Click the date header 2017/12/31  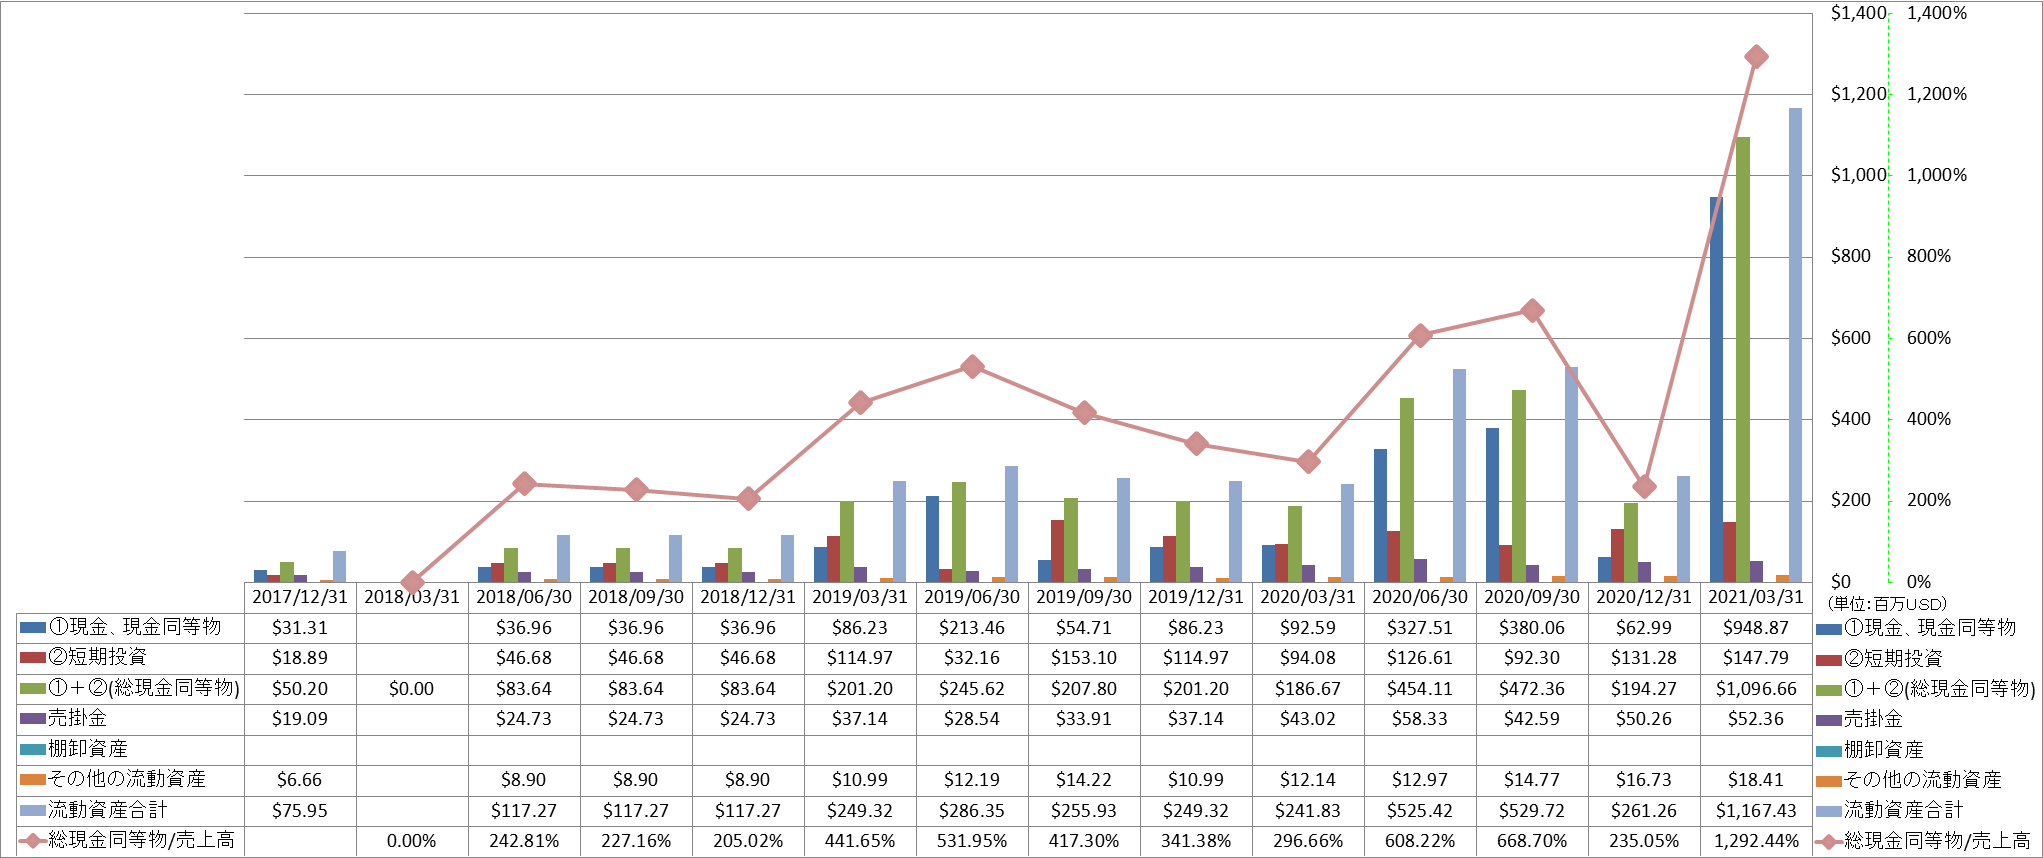pyautogui.click(x=300, y=597)
